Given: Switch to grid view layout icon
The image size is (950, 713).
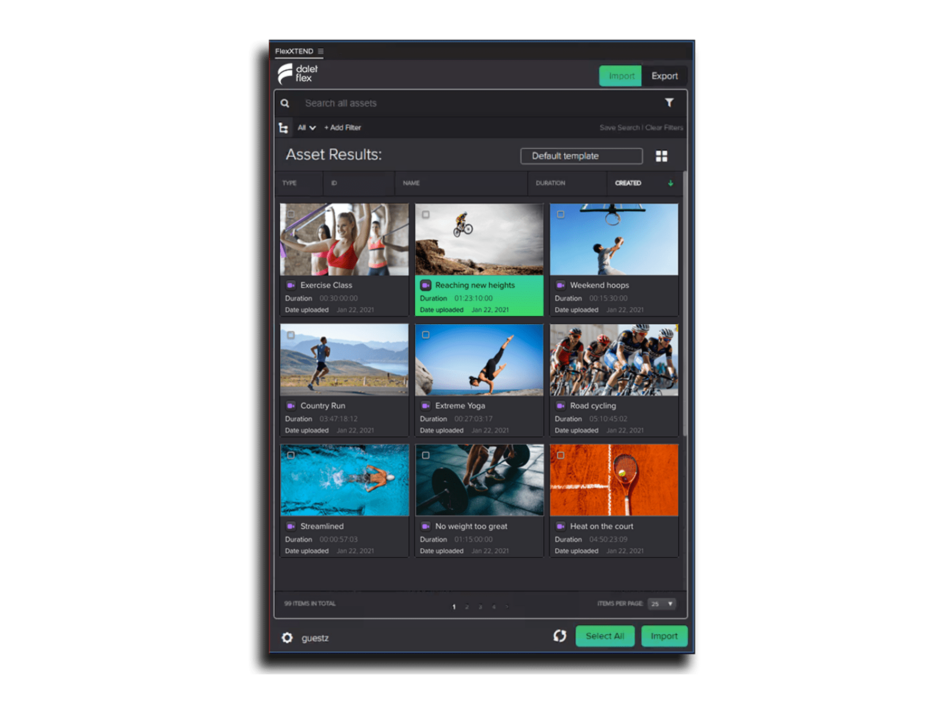Looking at the screenshot, I should [661, 156].
